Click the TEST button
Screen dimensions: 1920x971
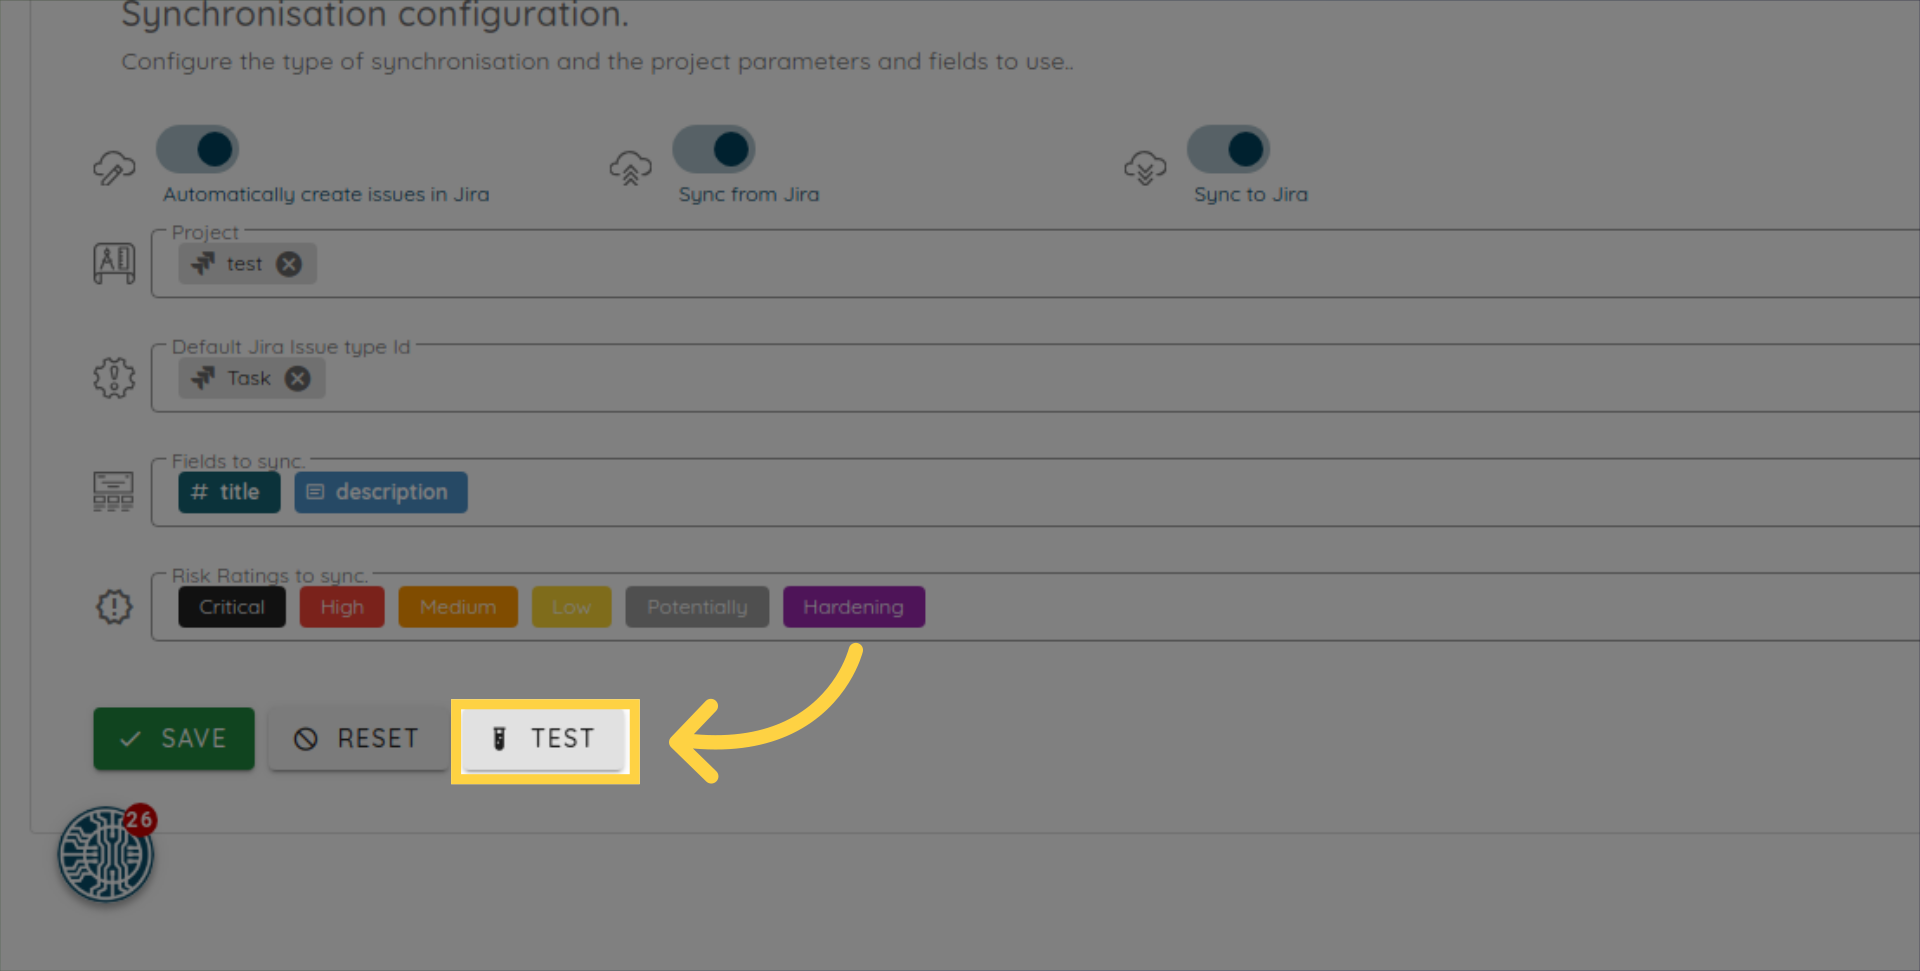coord(545,739)
